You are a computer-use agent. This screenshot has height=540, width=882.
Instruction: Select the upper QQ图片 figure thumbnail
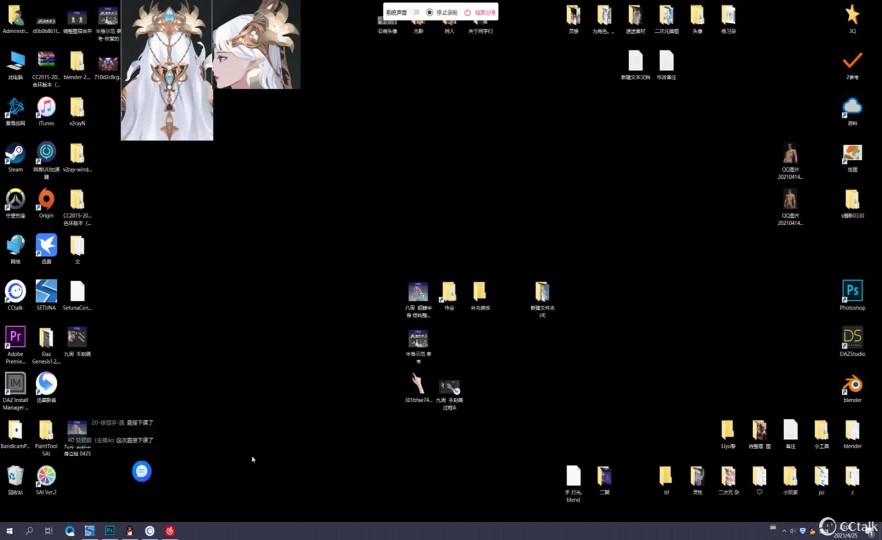pos(790,161)
